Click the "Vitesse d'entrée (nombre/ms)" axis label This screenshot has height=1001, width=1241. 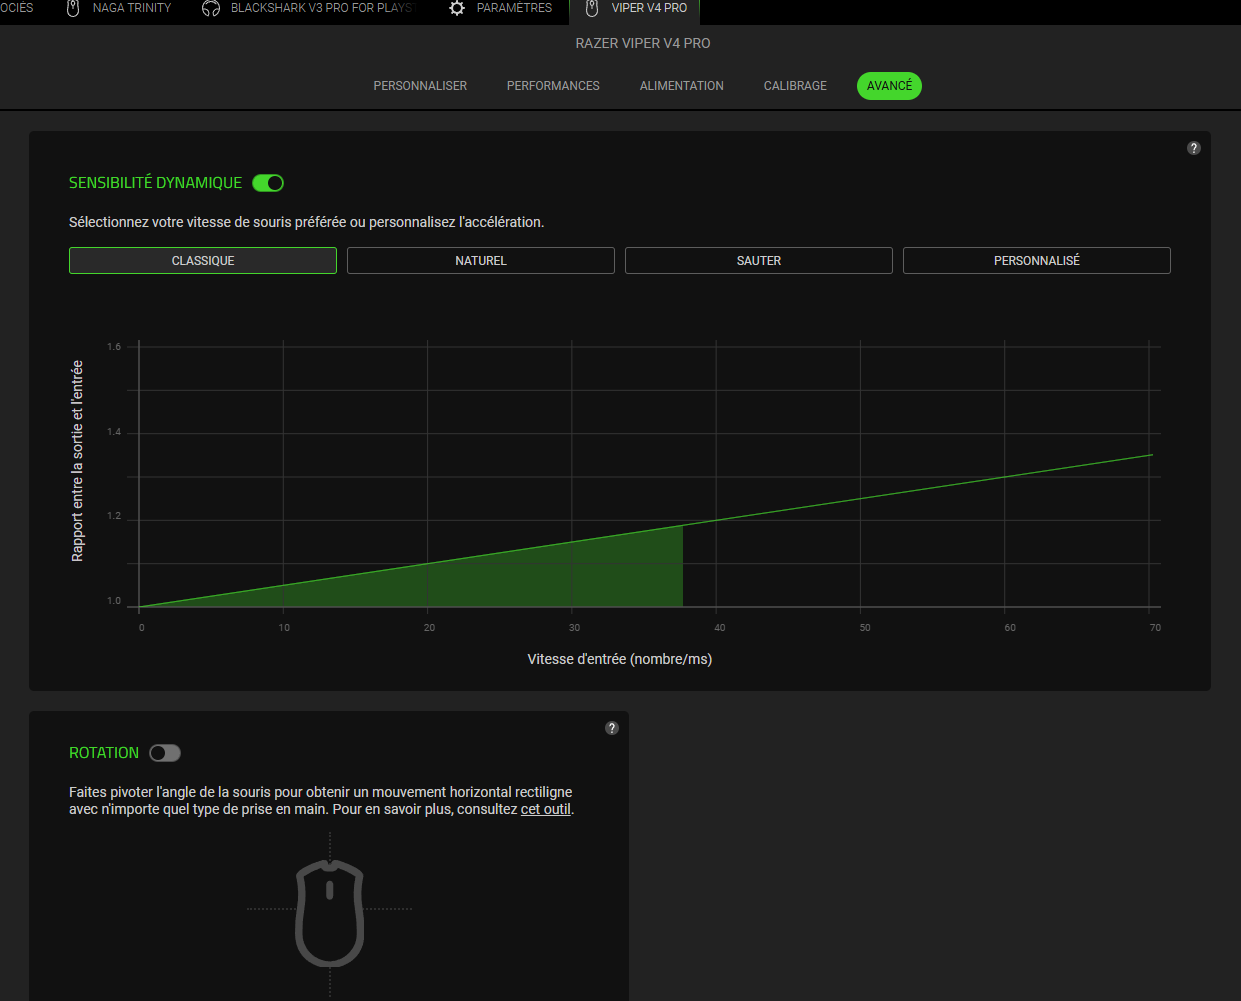620,659
